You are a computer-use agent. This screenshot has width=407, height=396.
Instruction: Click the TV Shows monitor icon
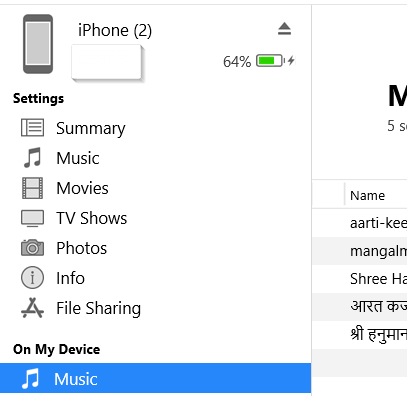pyautogui.click(x=32, y=218)
